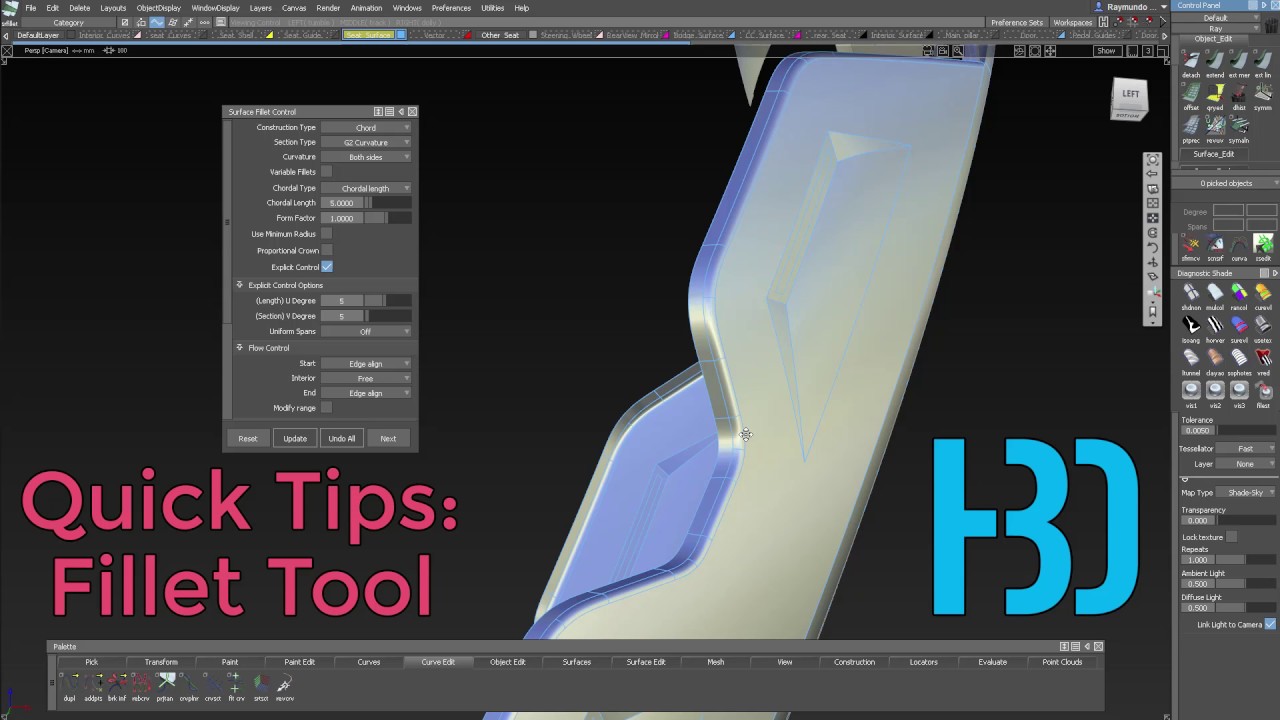The width and height of the screenshot is (1280, 720).
Task: Pick the revuv tool icon
Action: point(1215,127)
